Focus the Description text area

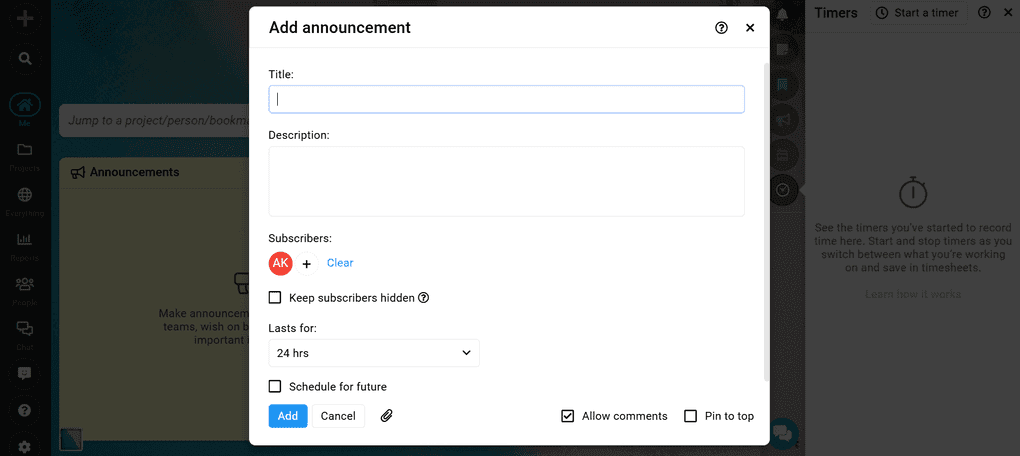click(506, 181)
